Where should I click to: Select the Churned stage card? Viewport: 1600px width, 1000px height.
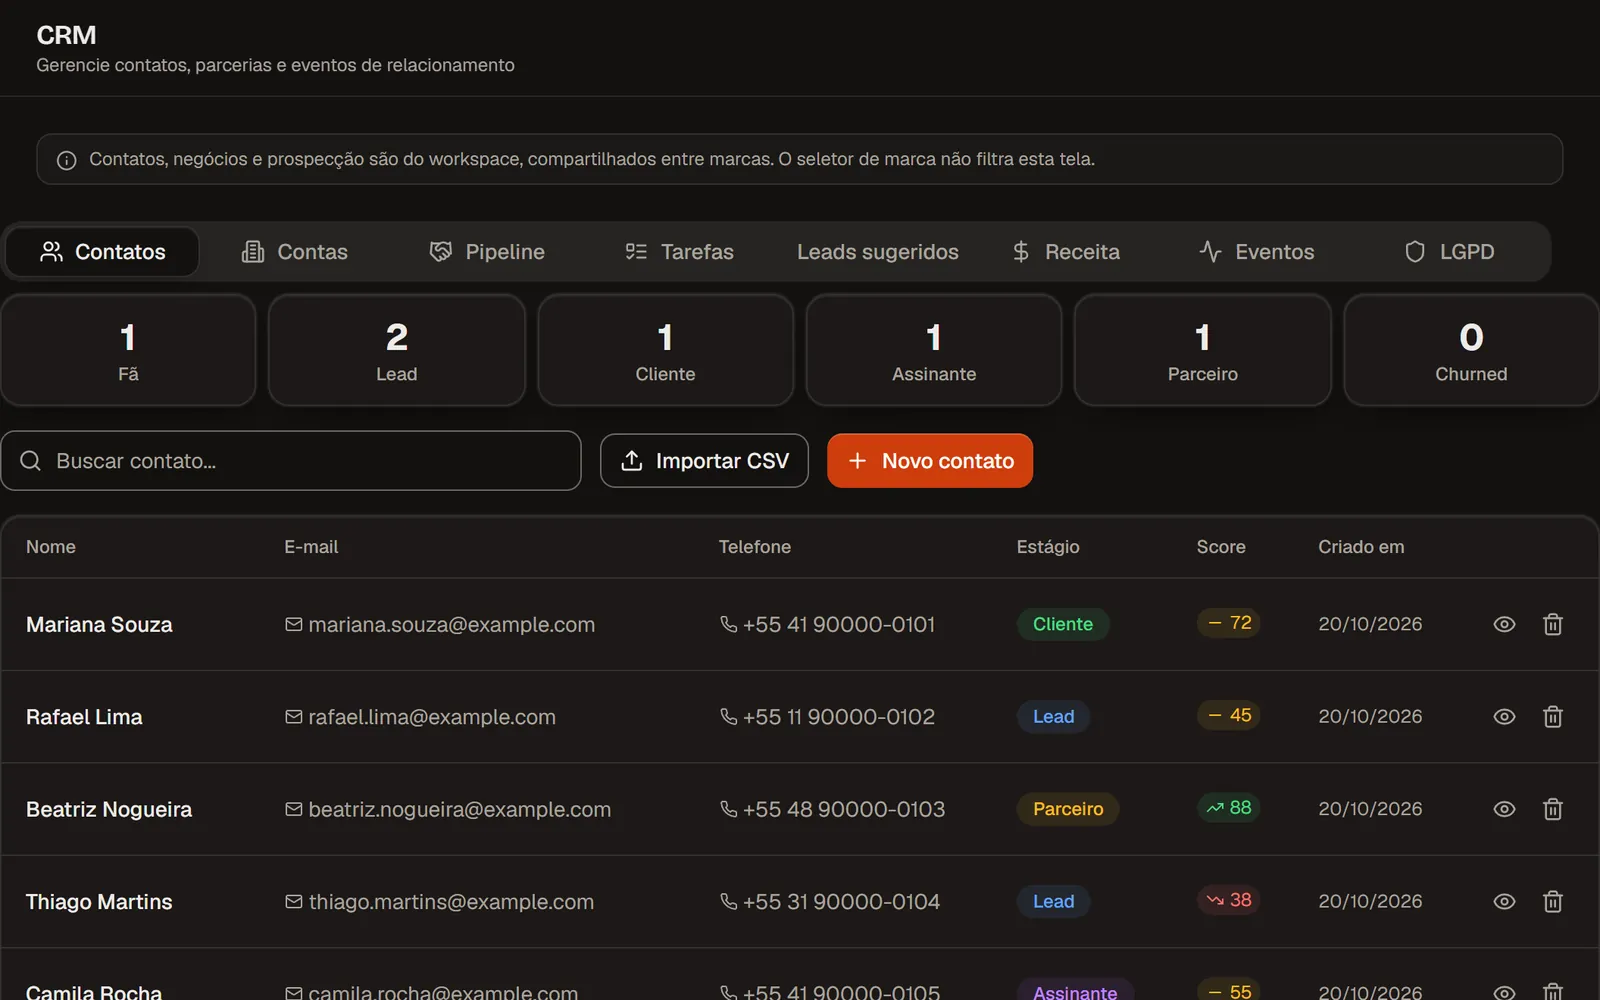tap(1471, 350)
